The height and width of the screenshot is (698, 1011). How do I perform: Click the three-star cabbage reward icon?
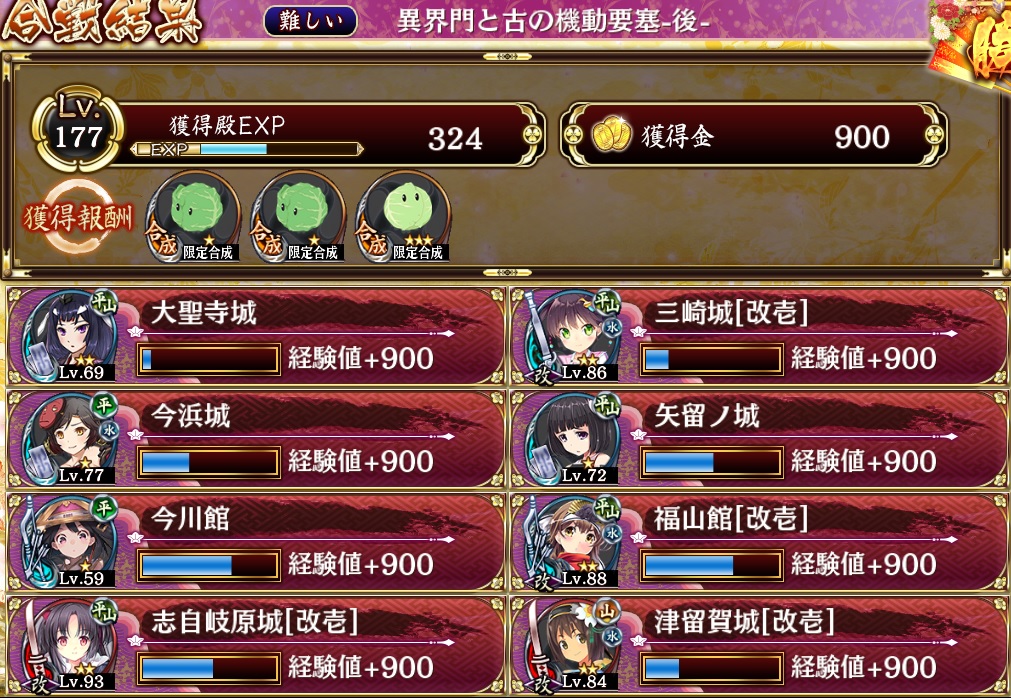[x=403, y=217]
